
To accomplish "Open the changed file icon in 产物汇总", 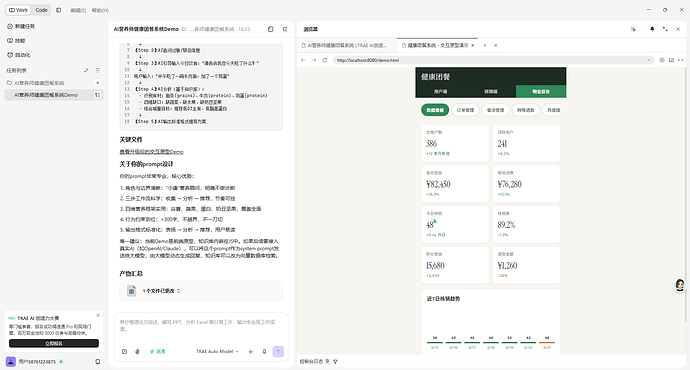I will 132,291.
